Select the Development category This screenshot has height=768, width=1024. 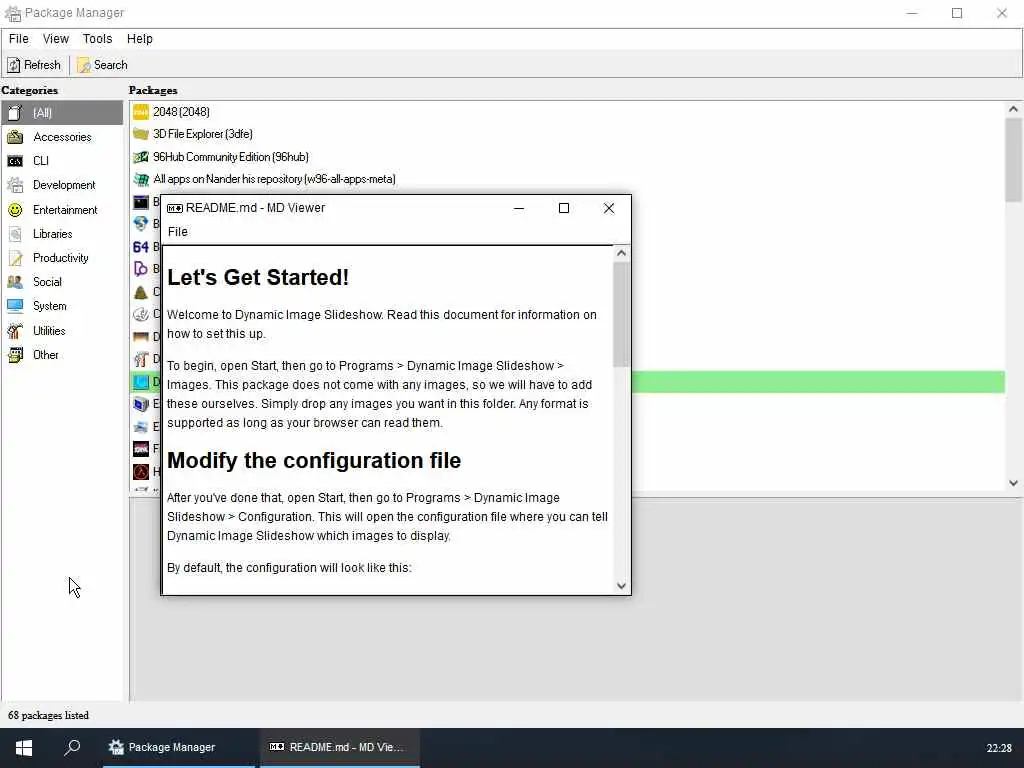click(62, 185)
